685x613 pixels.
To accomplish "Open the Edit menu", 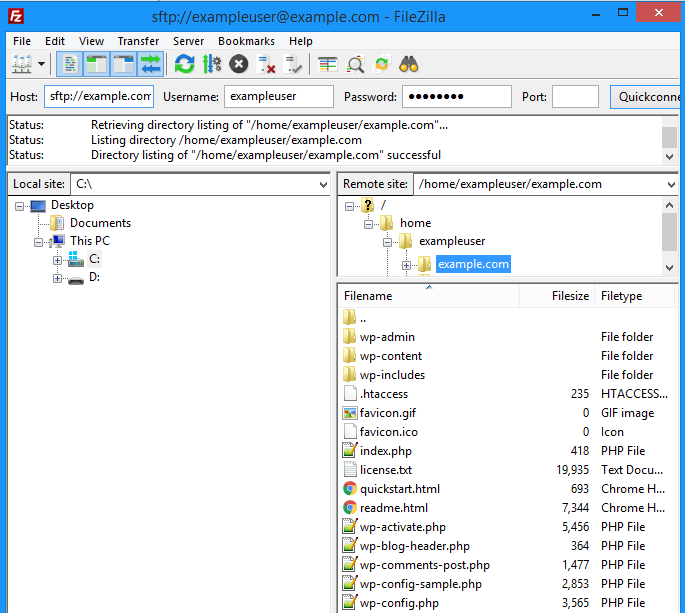I will tap(55, 41).
